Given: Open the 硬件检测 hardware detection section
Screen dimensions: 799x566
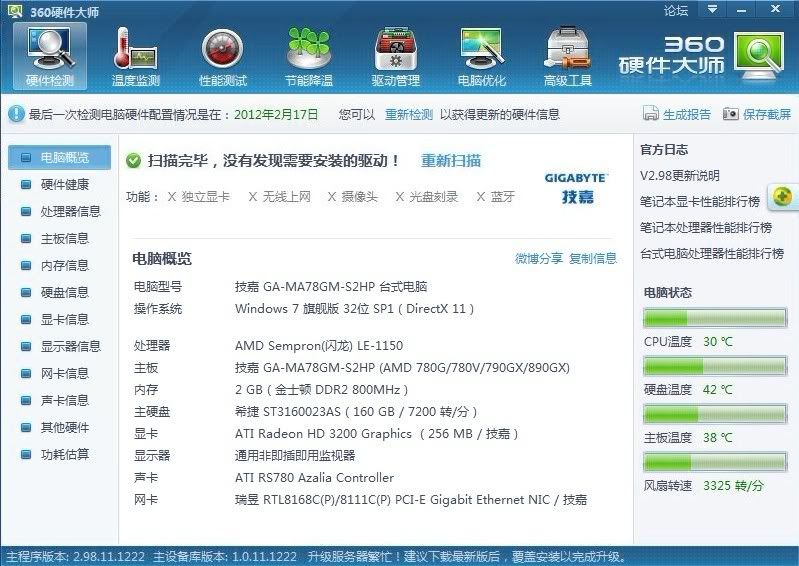Looking at the screenshot, I should click(x=49, y=55).
